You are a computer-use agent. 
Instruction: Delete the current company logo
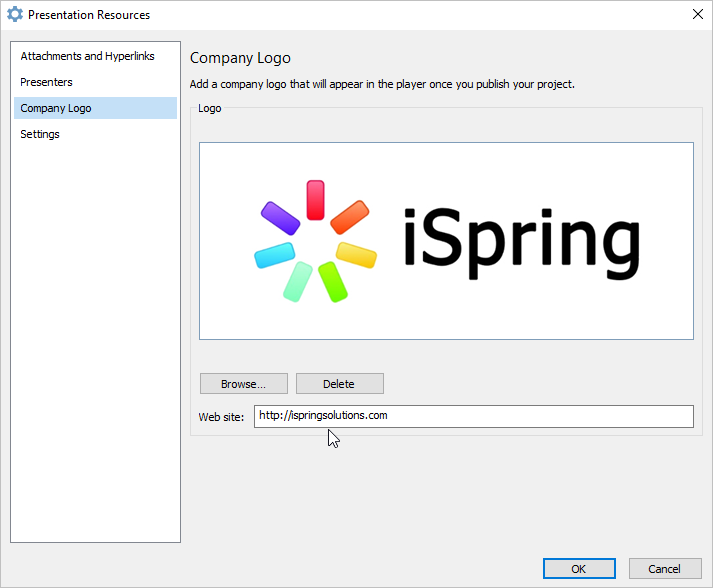[x=340, y=384]
